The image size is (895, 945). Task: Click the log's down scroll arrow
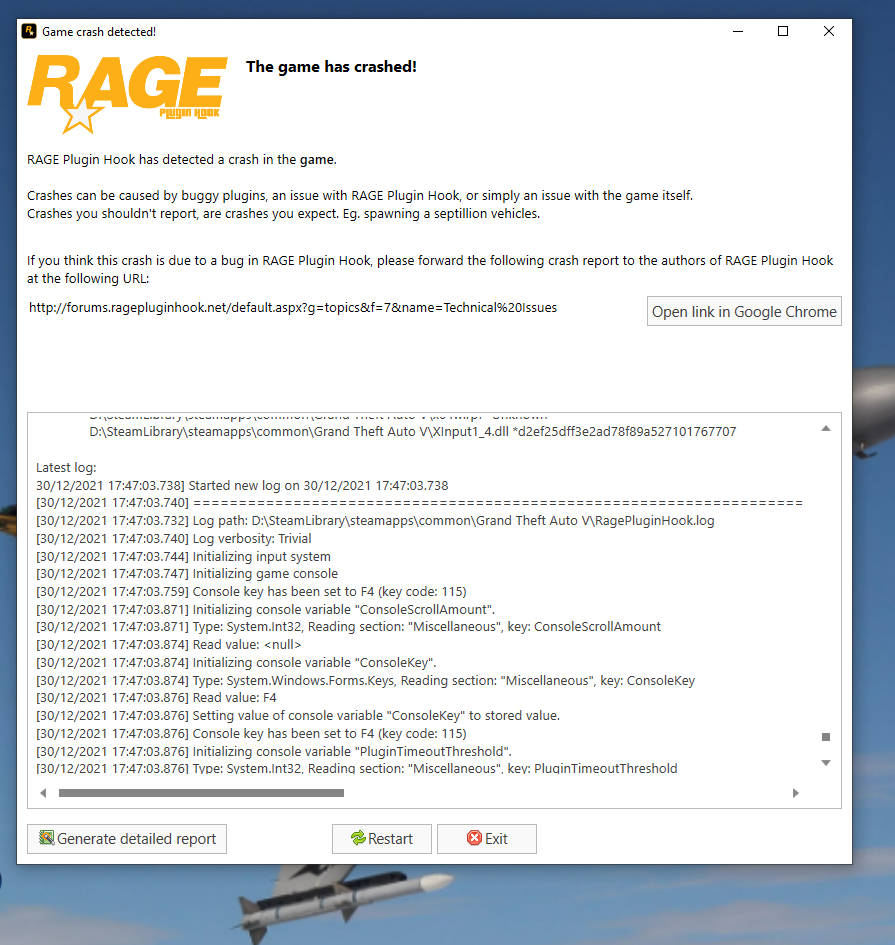coord(826,763)
